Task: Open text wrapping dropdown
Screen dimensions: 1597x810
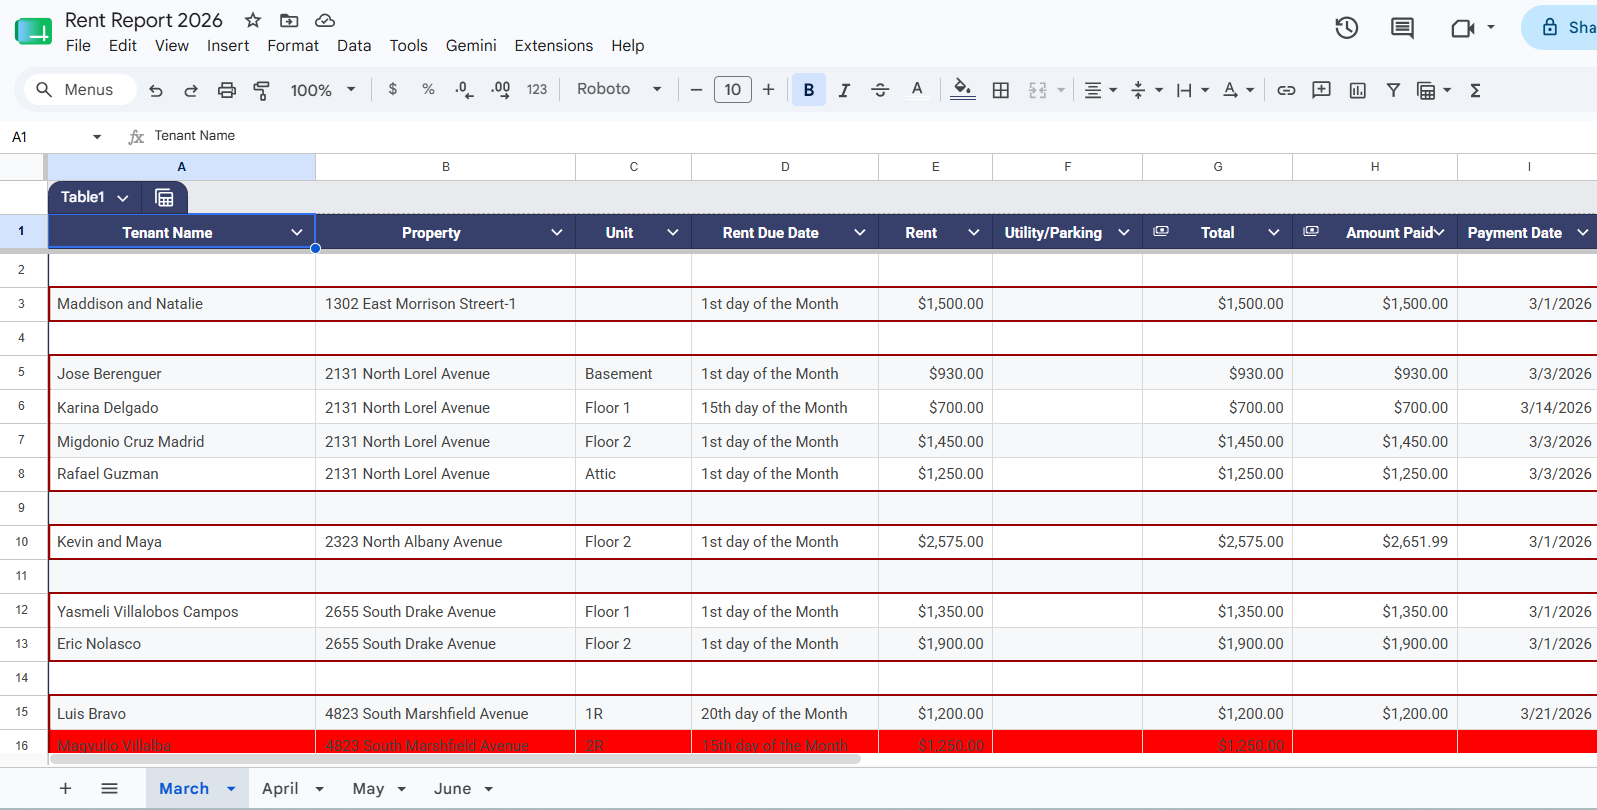Action: click(x=1192, y=90)
